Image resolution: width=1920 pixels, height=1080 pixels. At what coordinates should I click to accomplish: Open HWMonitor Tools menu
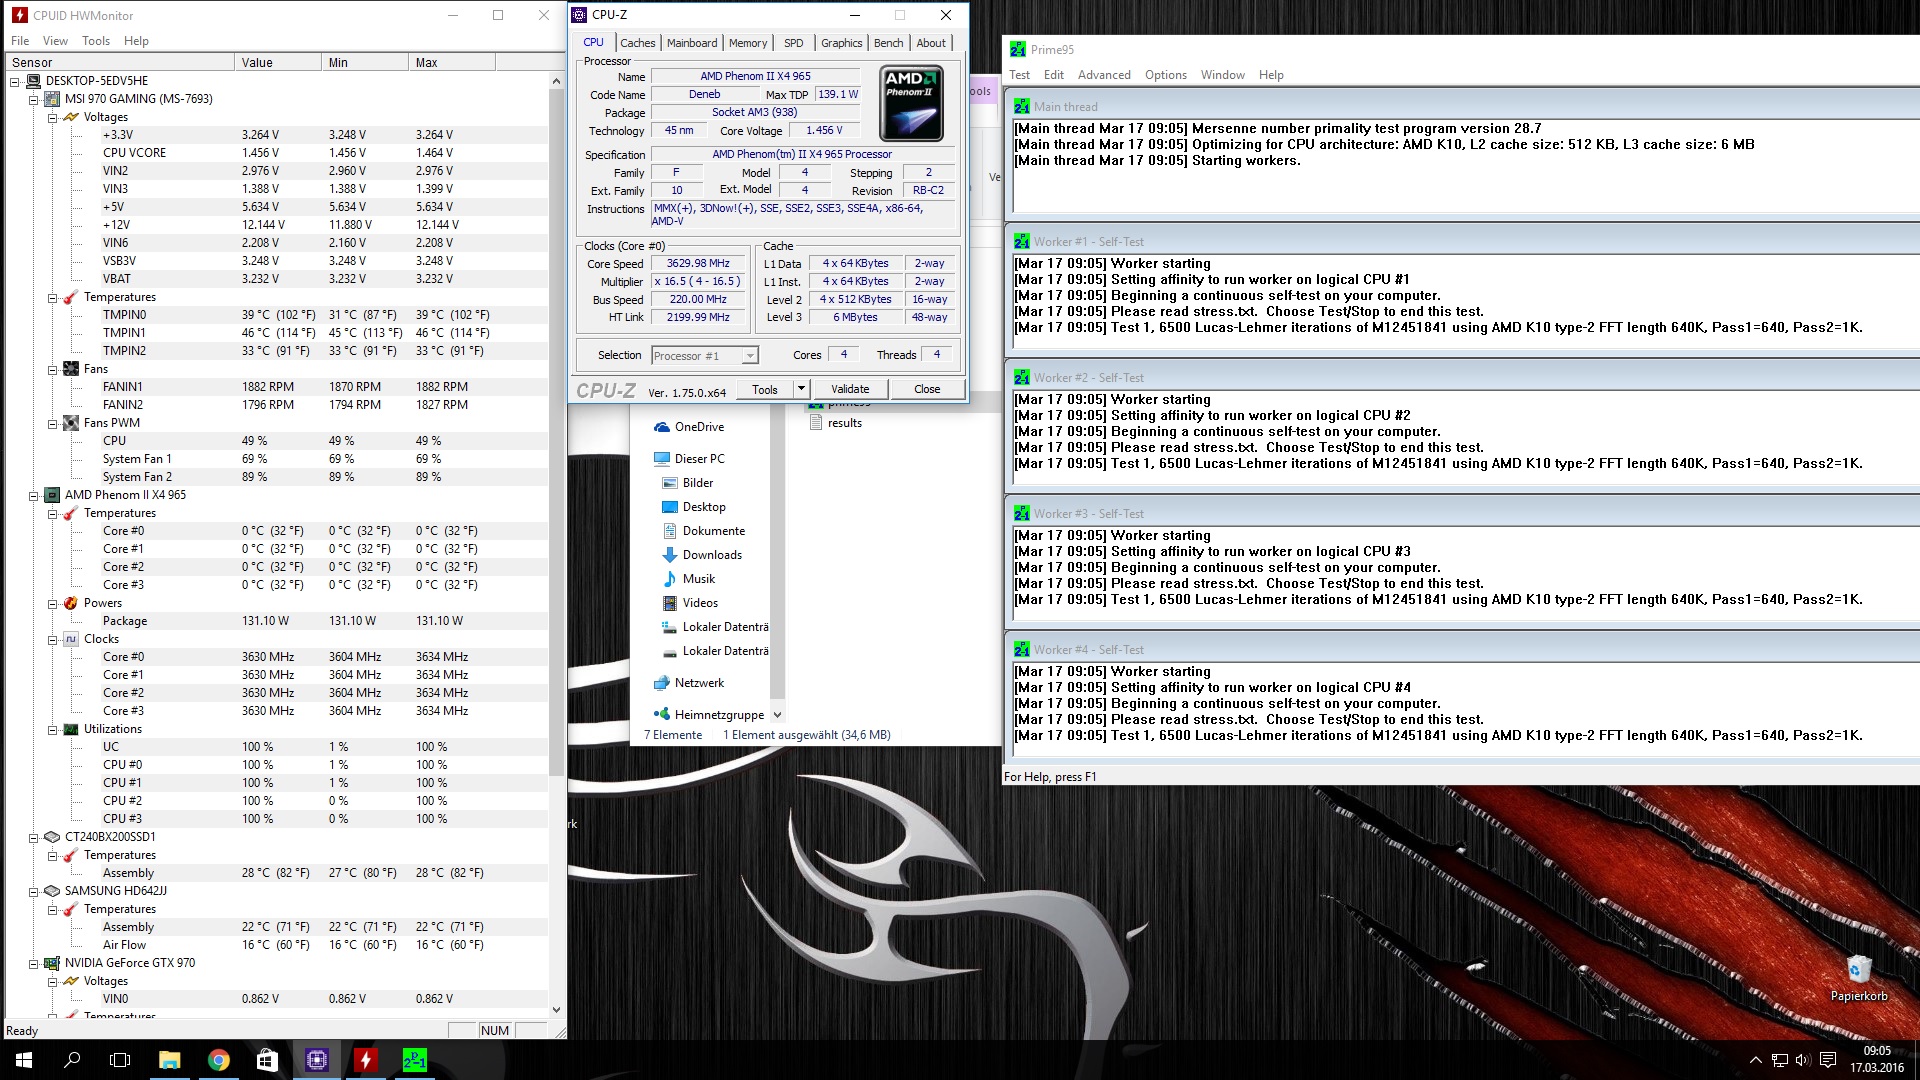[96, 41]
